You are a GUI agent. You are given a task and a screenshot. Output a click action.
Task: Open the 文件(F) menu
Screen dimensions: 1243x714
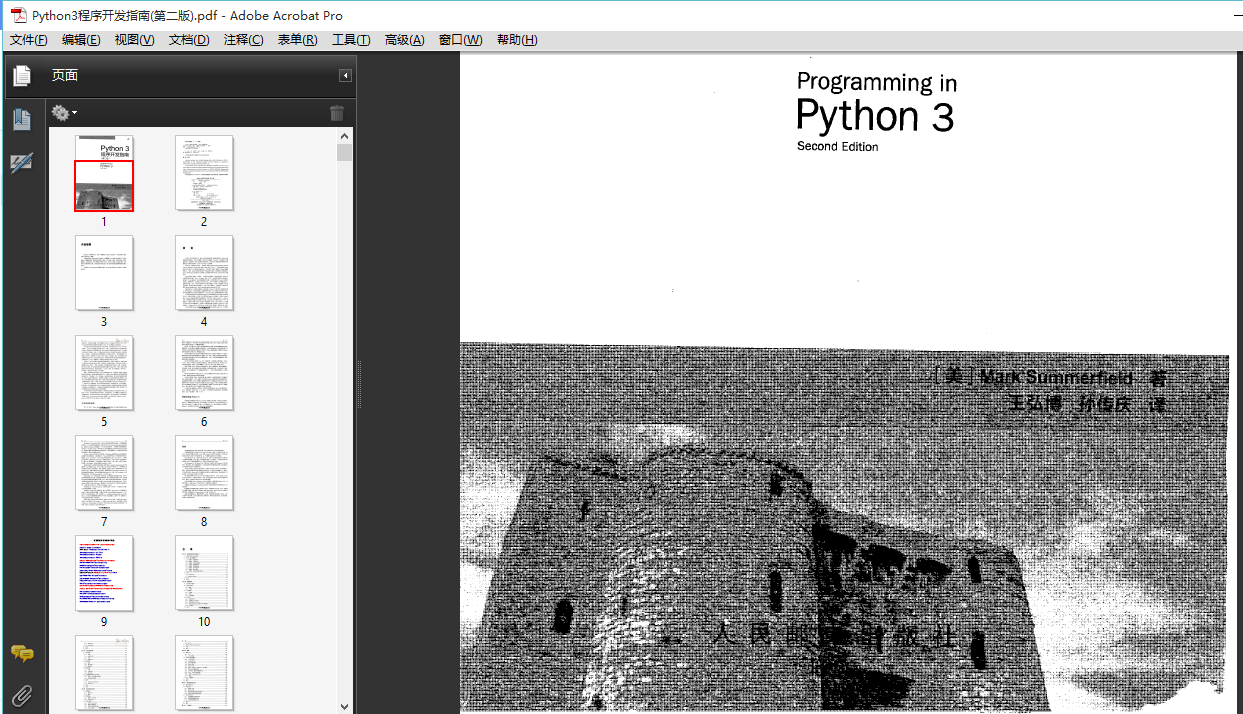coord(28,40)
